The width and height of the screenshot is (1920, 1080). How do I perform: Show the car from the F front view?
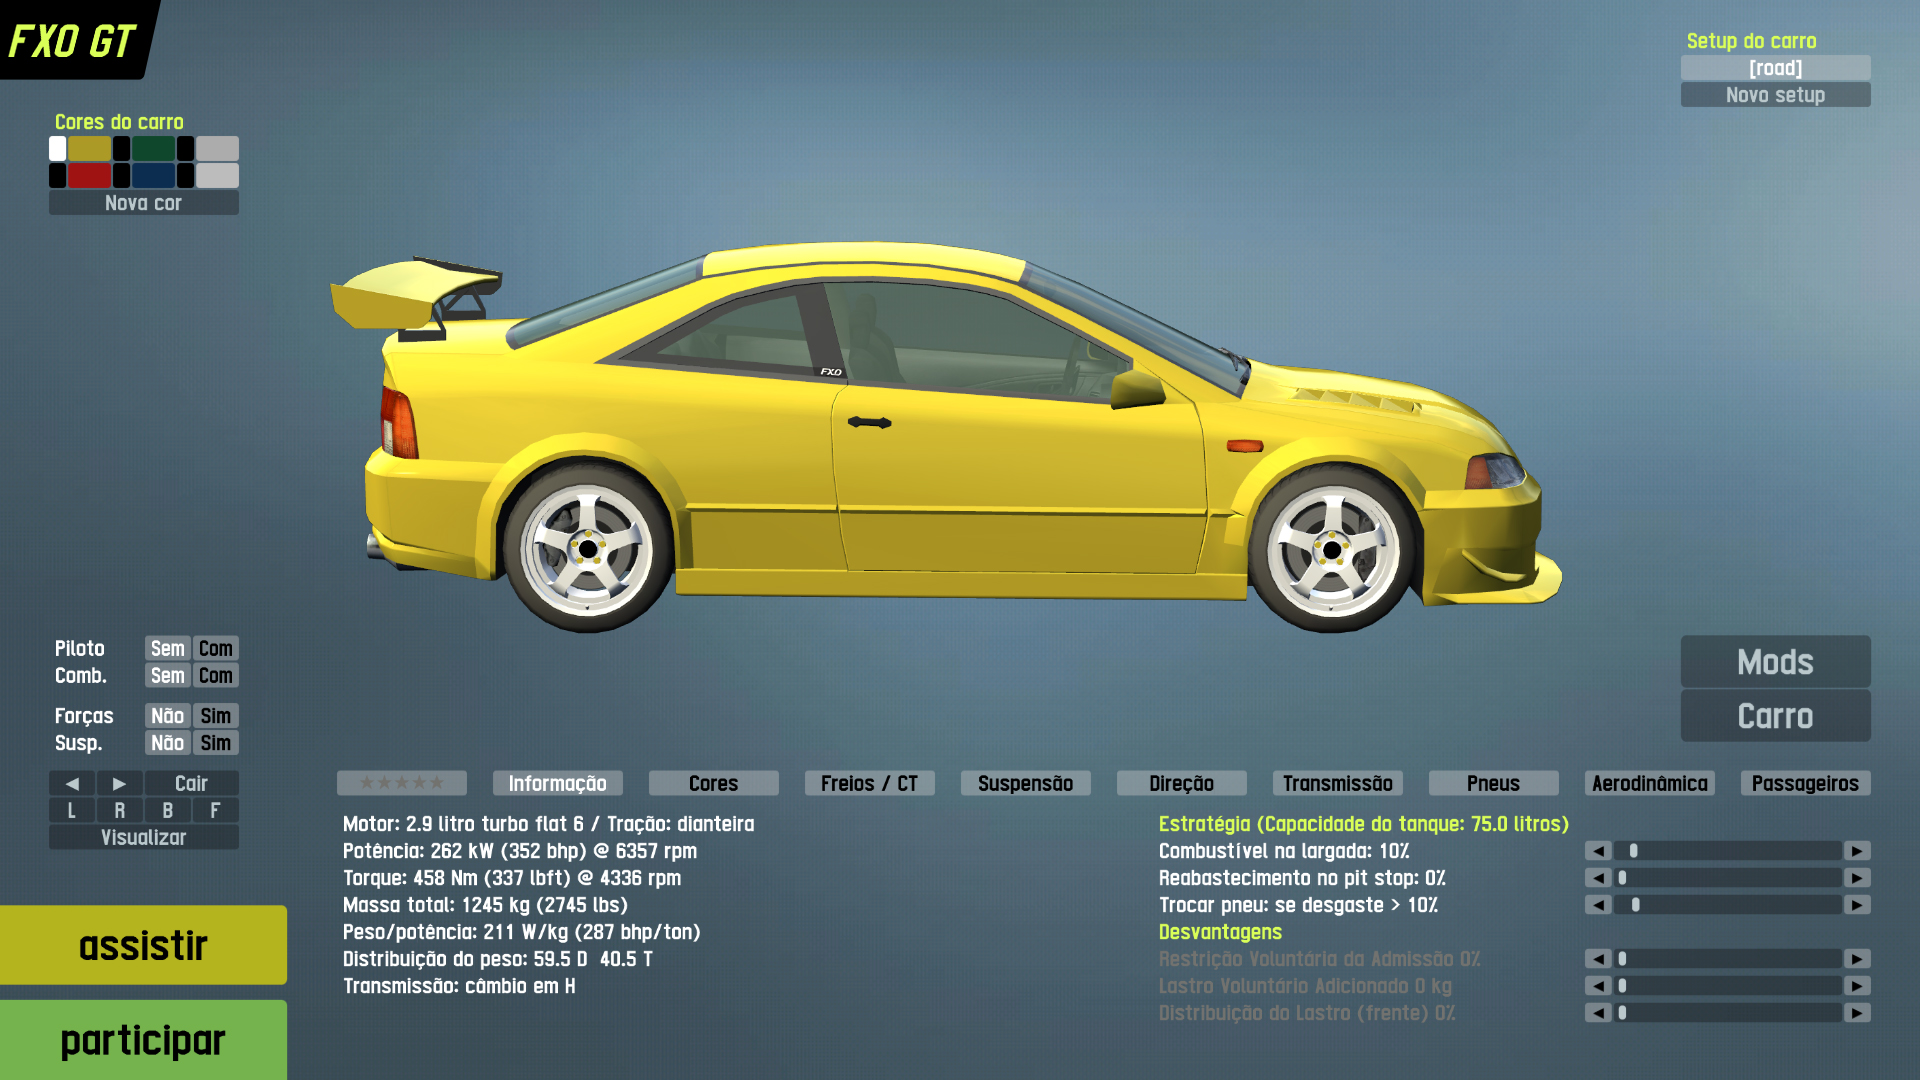click(x=215, y=810)
